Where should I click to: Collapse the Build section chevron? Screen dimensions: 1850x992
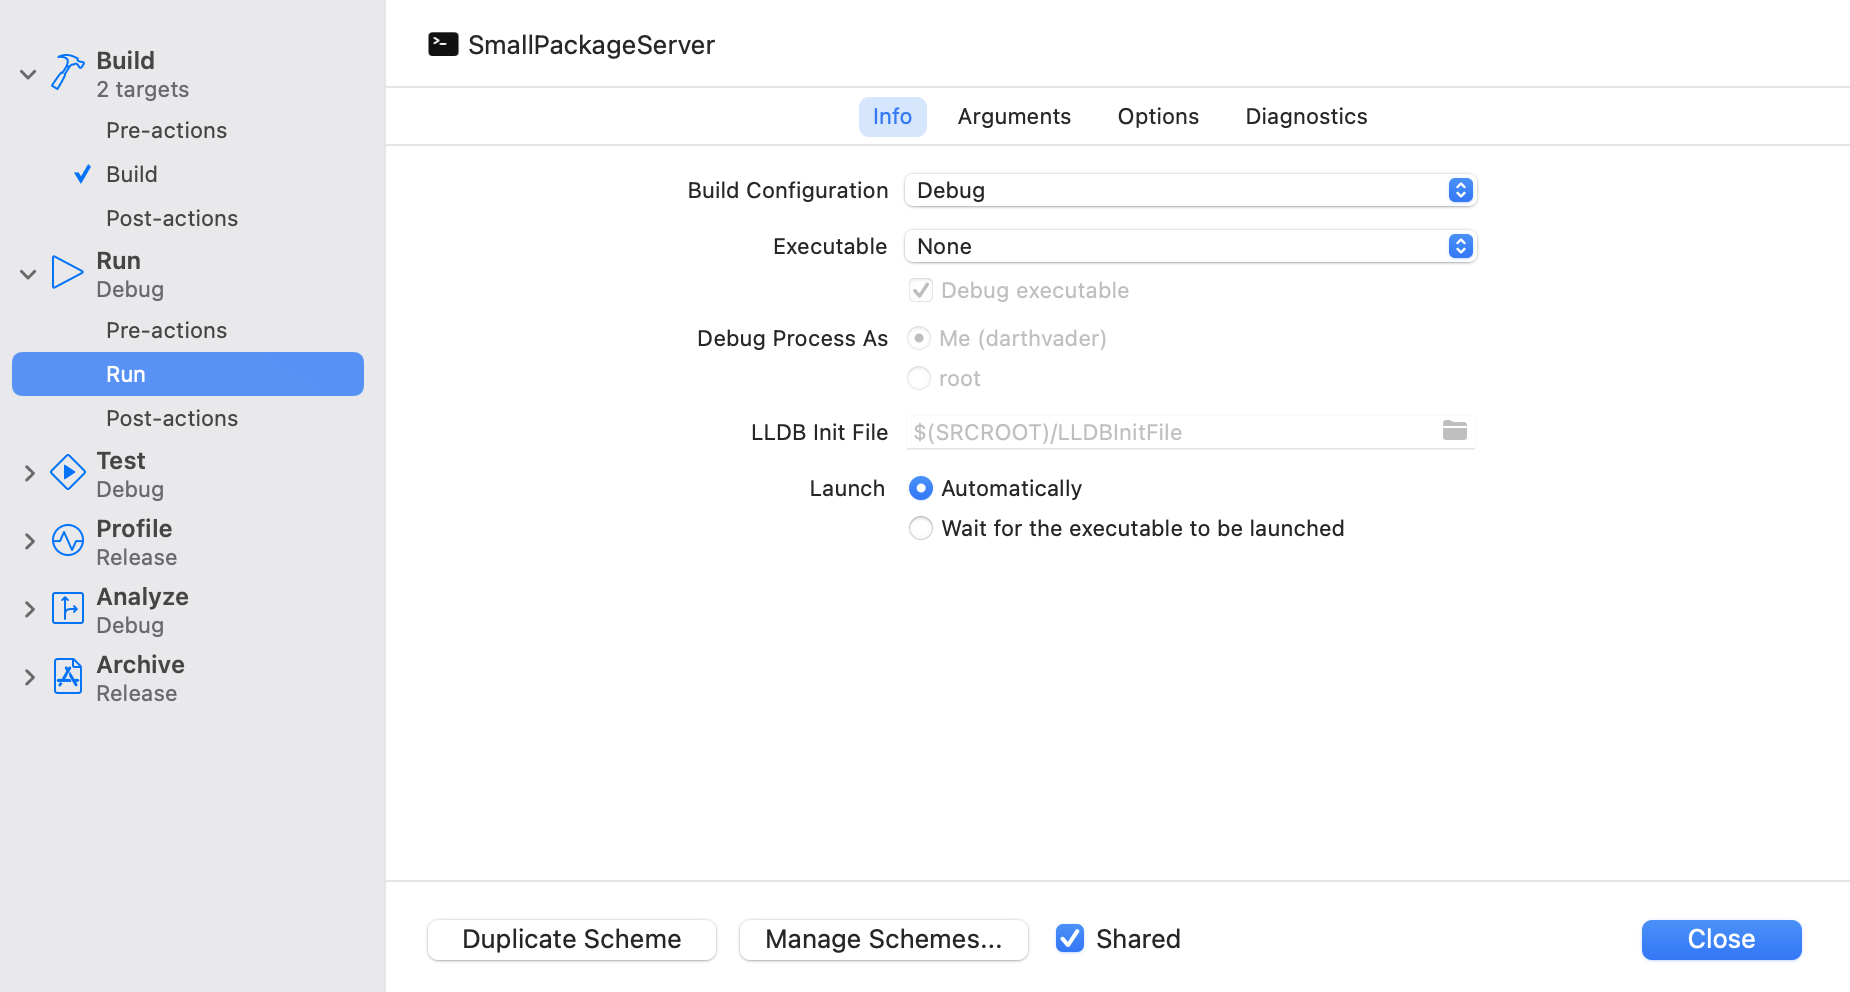tap(29, 74)
